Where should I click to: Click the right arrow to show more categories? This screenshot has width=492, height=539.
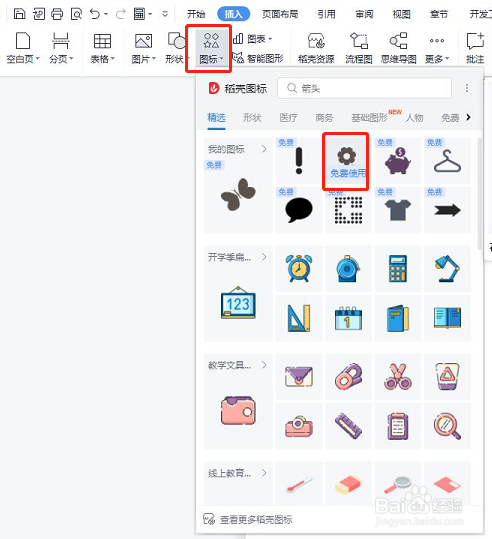pos(468,118)
